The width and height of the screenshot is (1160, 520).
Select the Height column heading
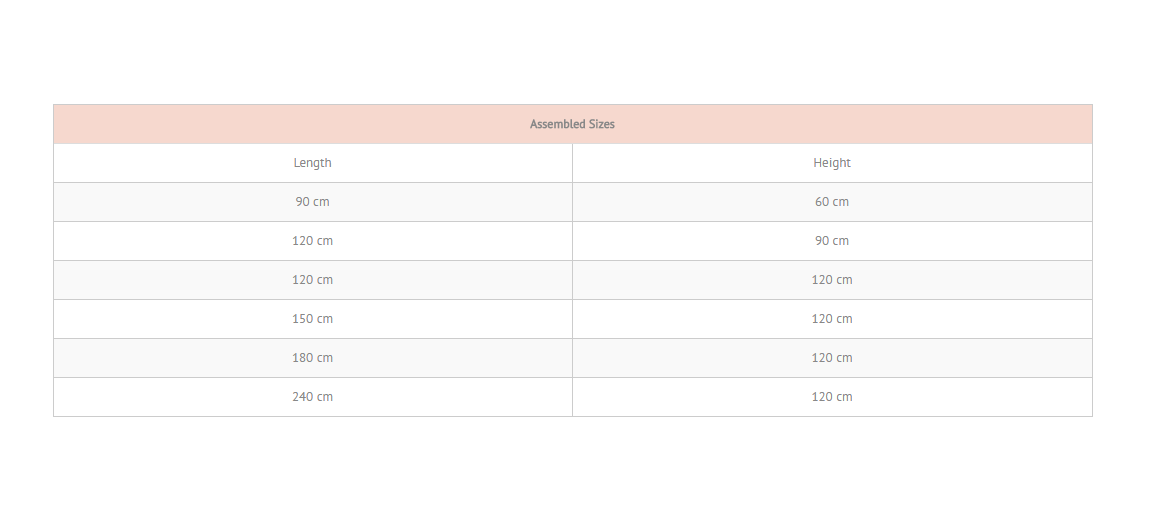(x=832, y=163)
